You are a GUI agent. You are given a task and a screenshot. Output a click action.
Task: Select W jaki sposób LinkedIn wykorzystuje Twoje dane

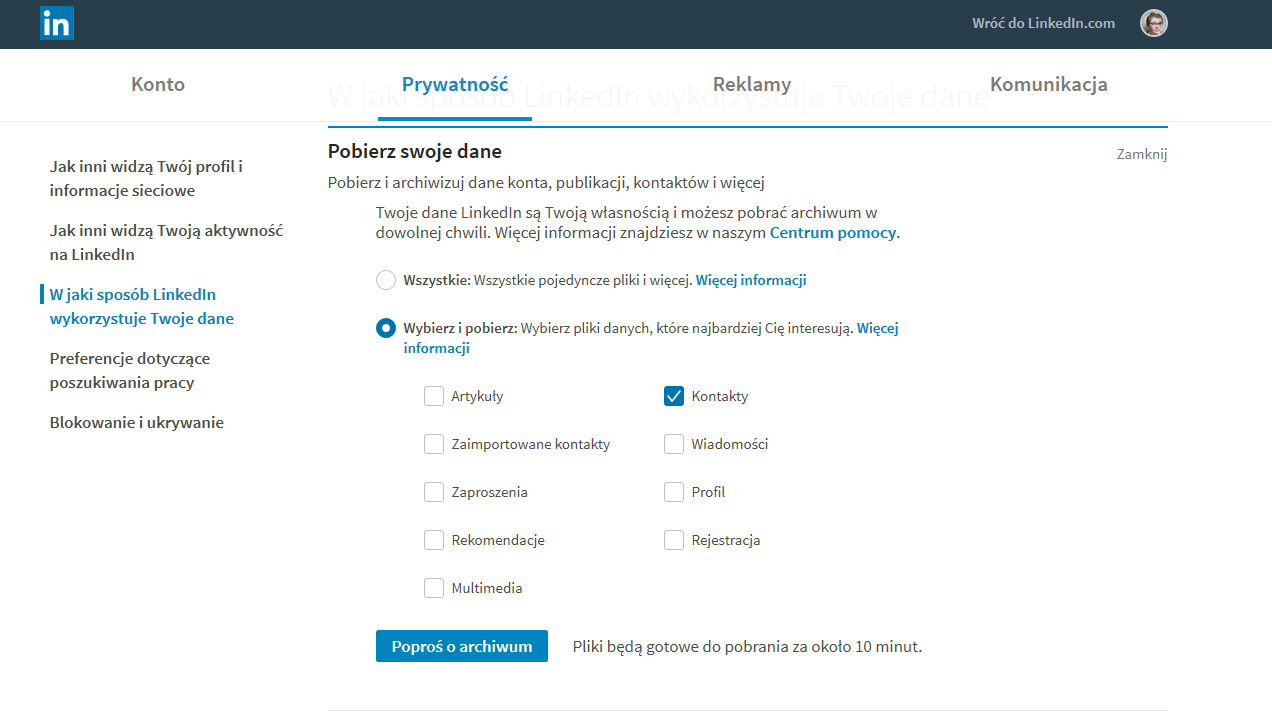click(x=142, y=306)
